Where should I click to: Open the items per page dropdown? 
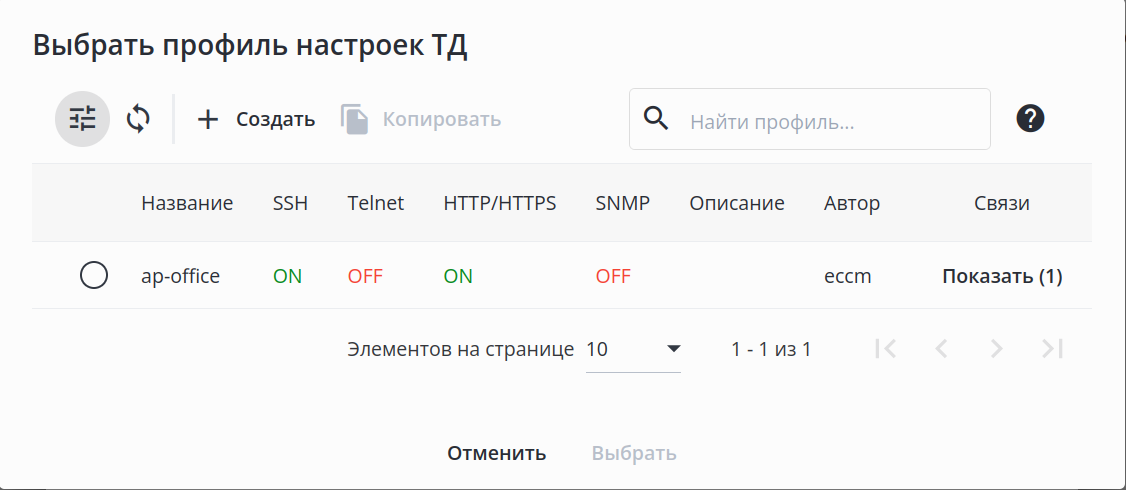coord(633,349)
